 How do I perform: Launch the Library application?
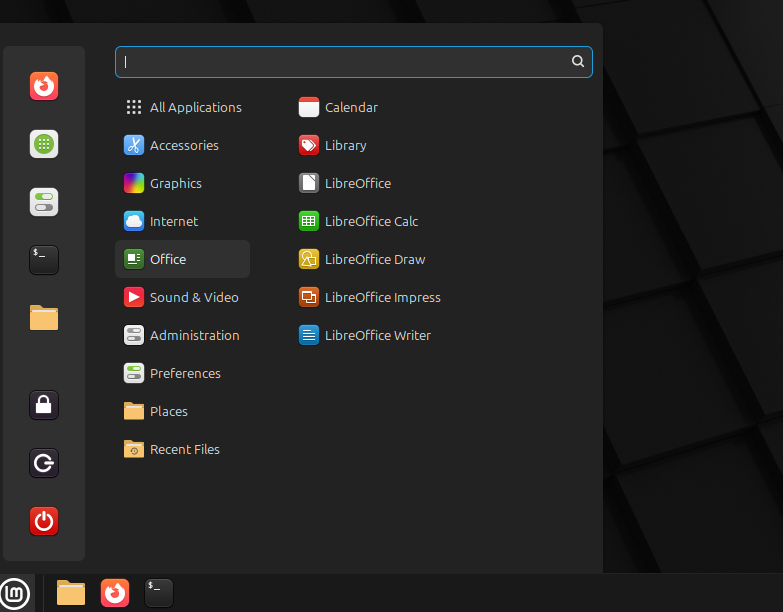[333, 145]
